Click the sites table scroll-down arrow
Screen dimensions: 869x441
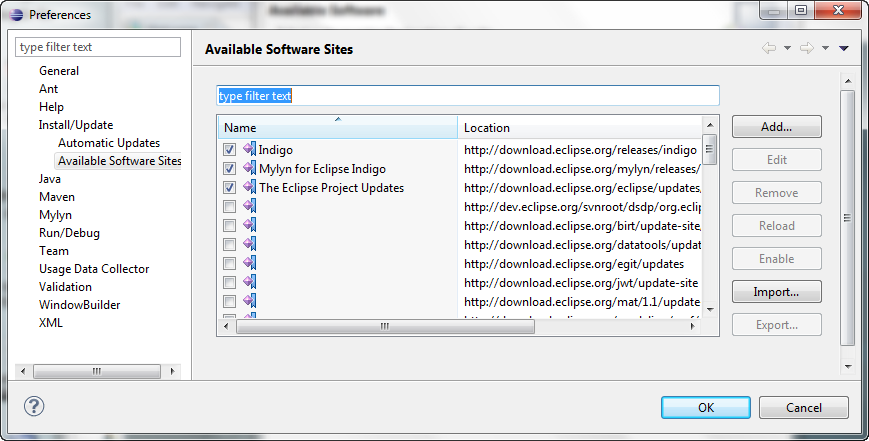(710, 310)
